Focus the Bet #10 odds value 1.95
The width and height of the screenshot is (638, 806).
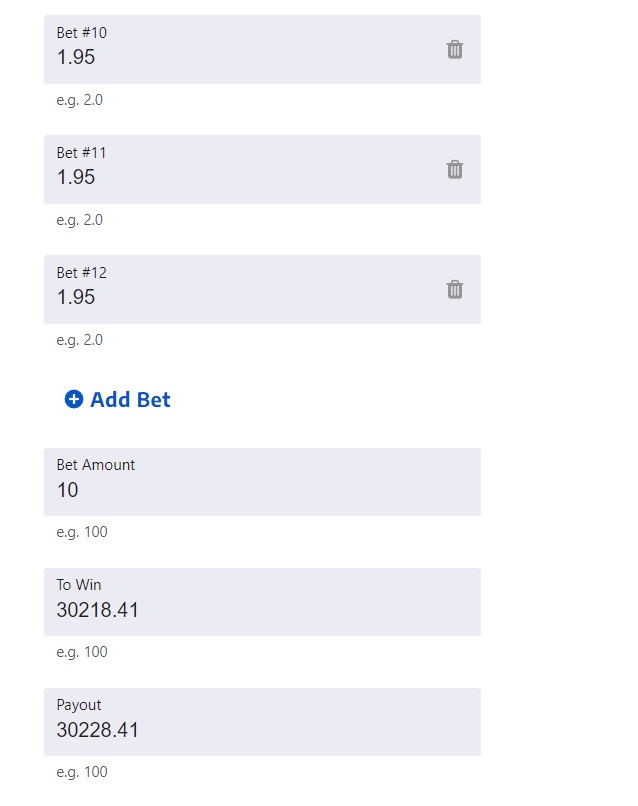76,58
